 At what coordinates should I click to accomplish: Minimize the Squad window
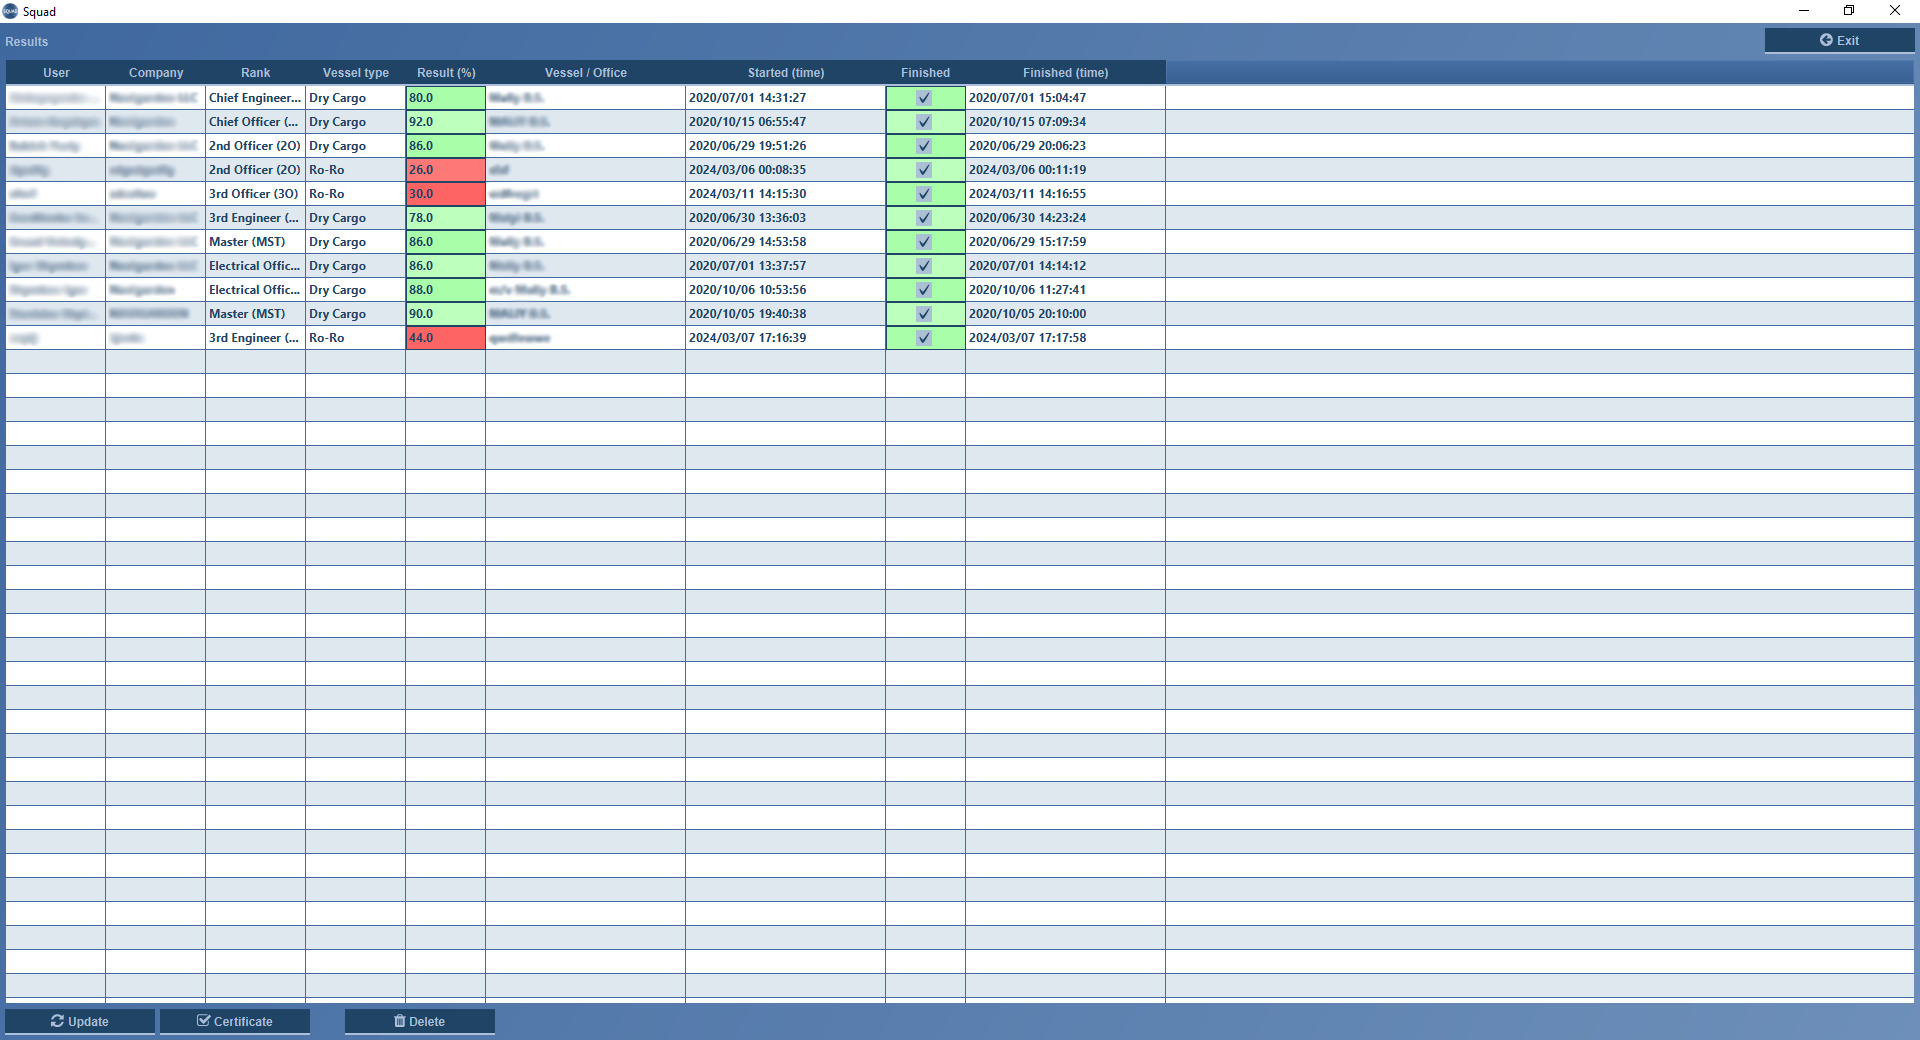click(x=1804, y=11)
